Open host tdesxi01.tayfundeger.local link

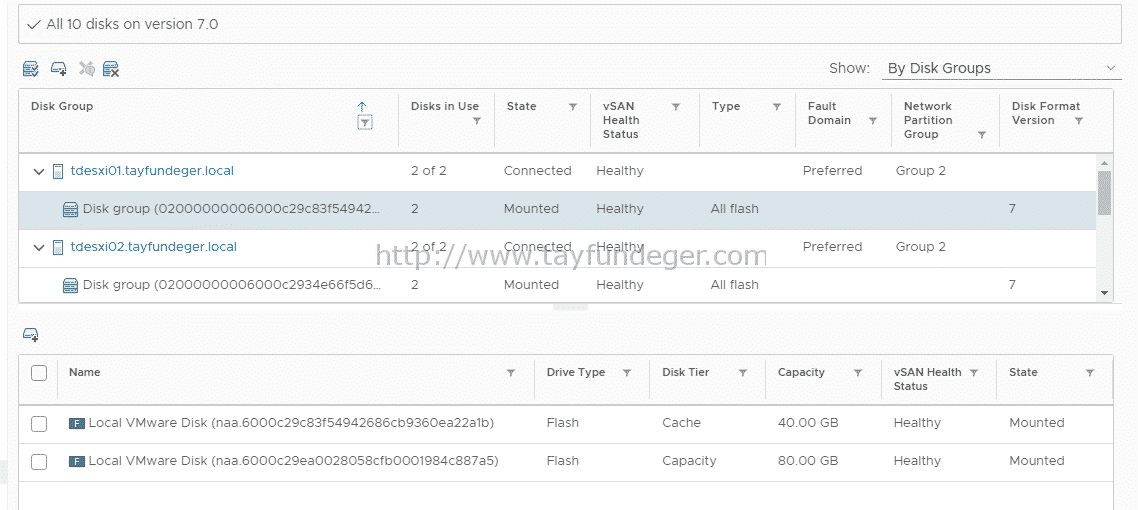(152, 171)
